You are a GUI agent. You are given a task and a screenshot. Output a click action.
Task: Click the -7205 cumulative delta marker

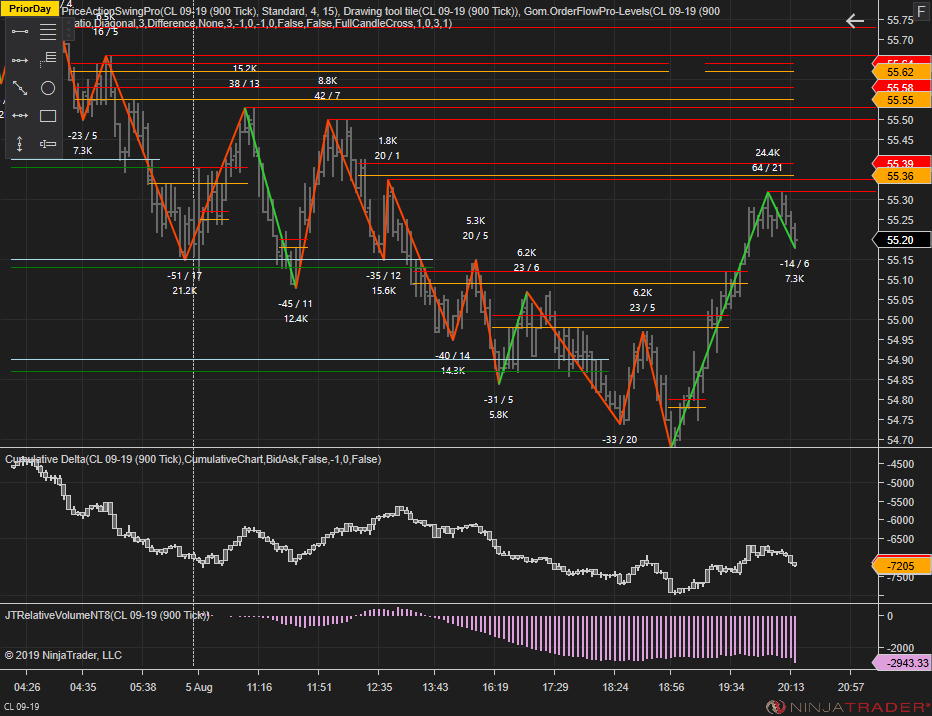pyautogui.click(x=901, y=566)
